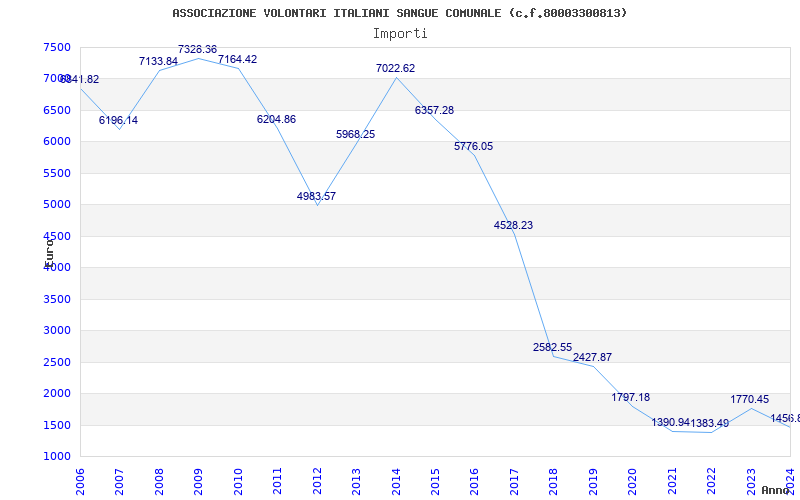Click the 1383.49 data label

[x=710, y=423]
